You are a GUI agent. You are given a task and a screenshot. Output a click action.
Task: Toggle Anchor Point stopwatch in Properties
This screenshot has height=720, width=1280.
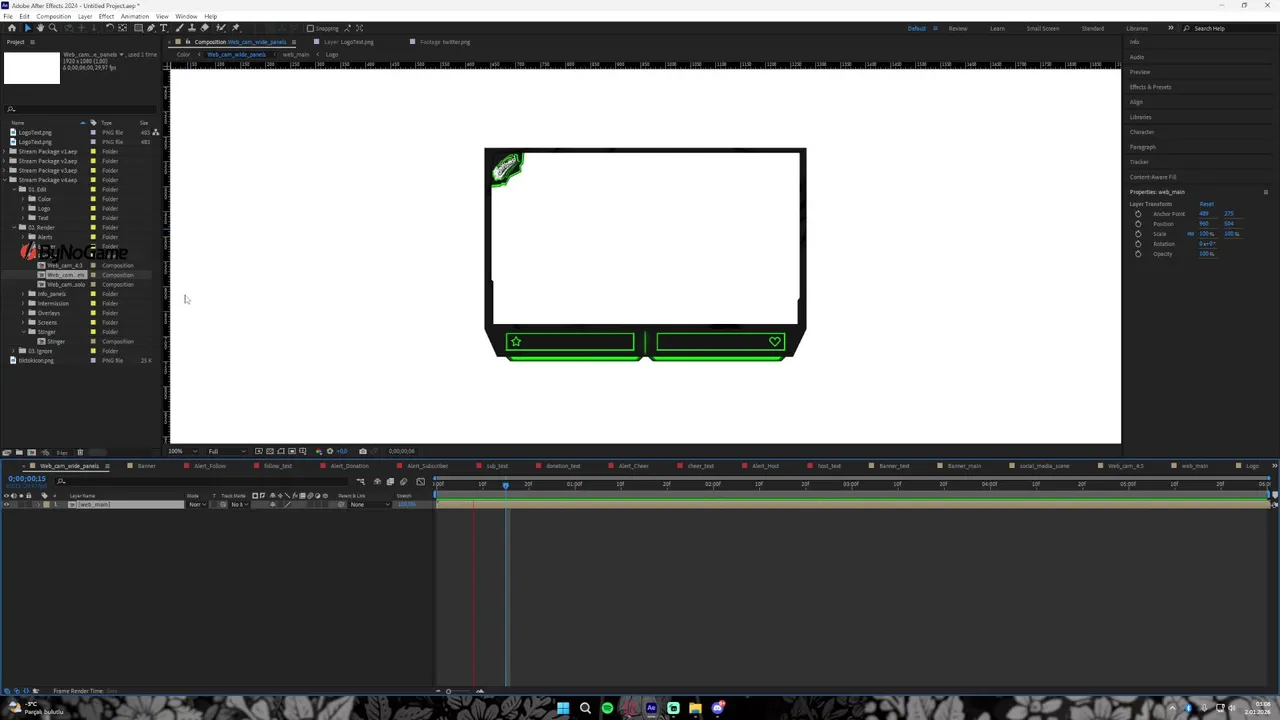[1138, 214]
